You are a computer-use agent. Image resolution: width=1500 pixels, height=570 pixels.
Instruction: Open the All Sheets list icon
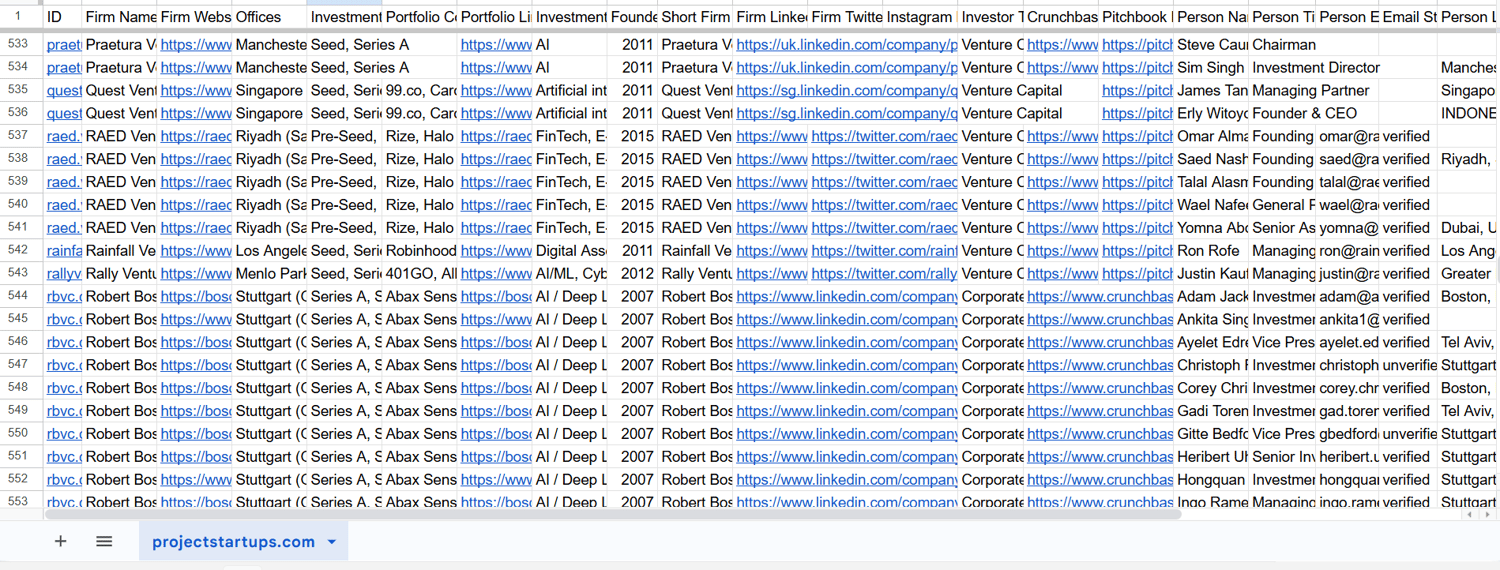104,541
